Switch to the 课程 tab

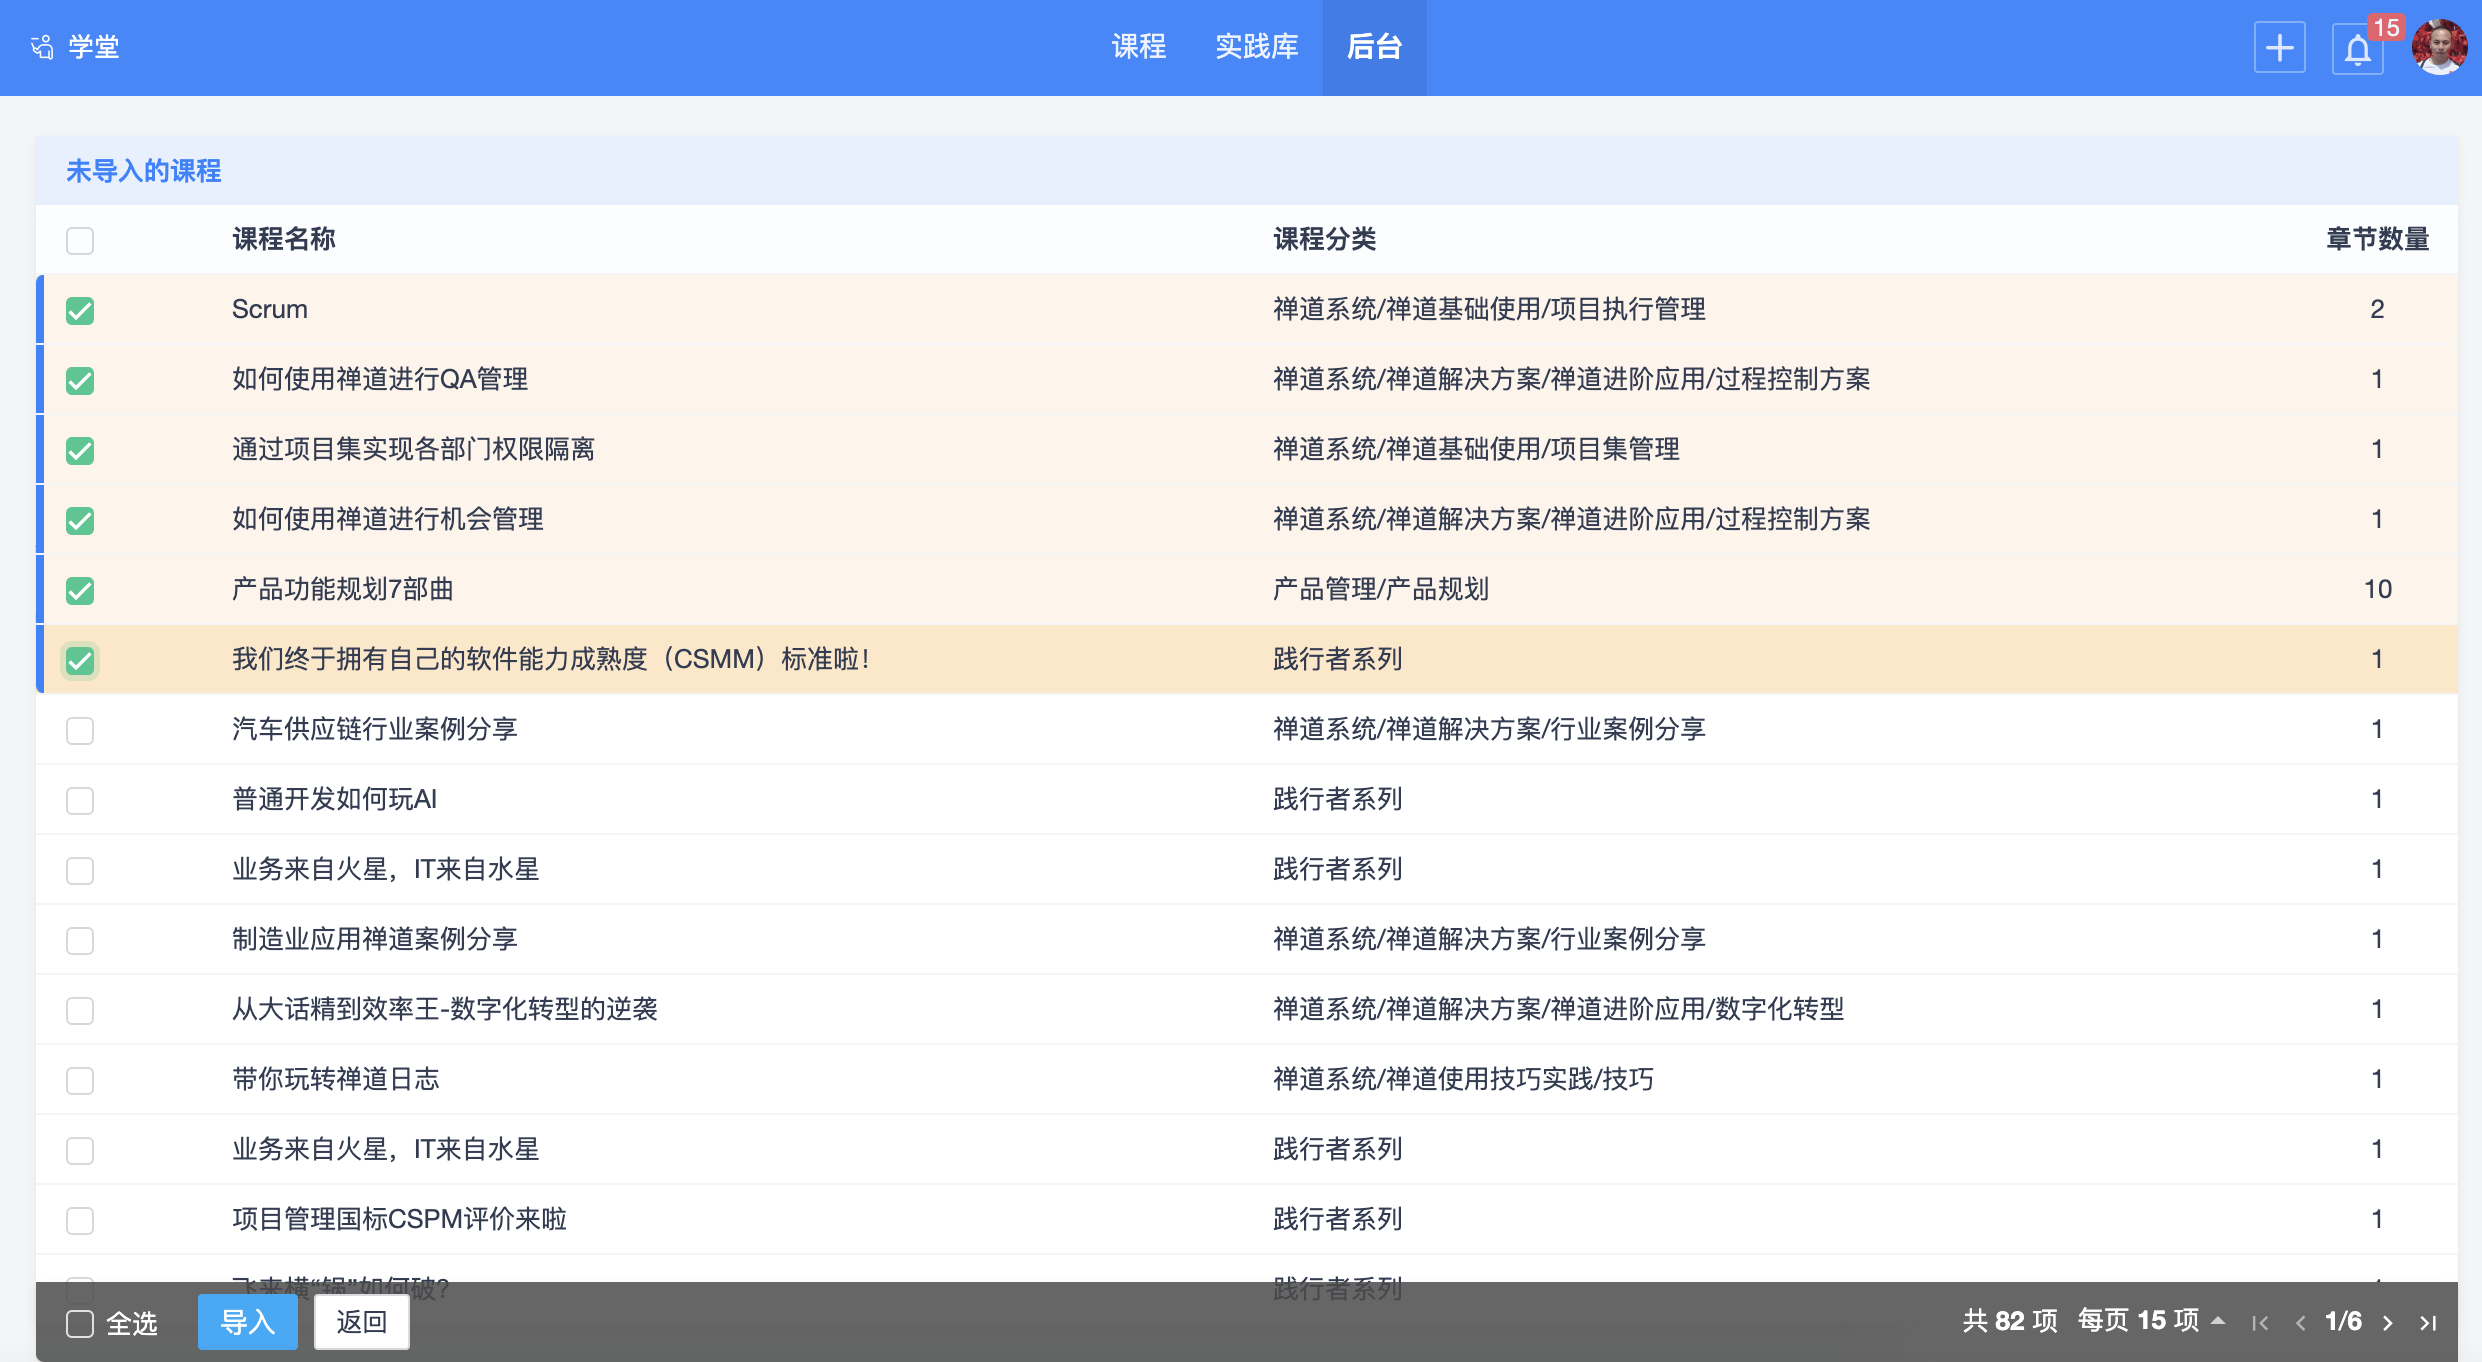[1138, 47]
